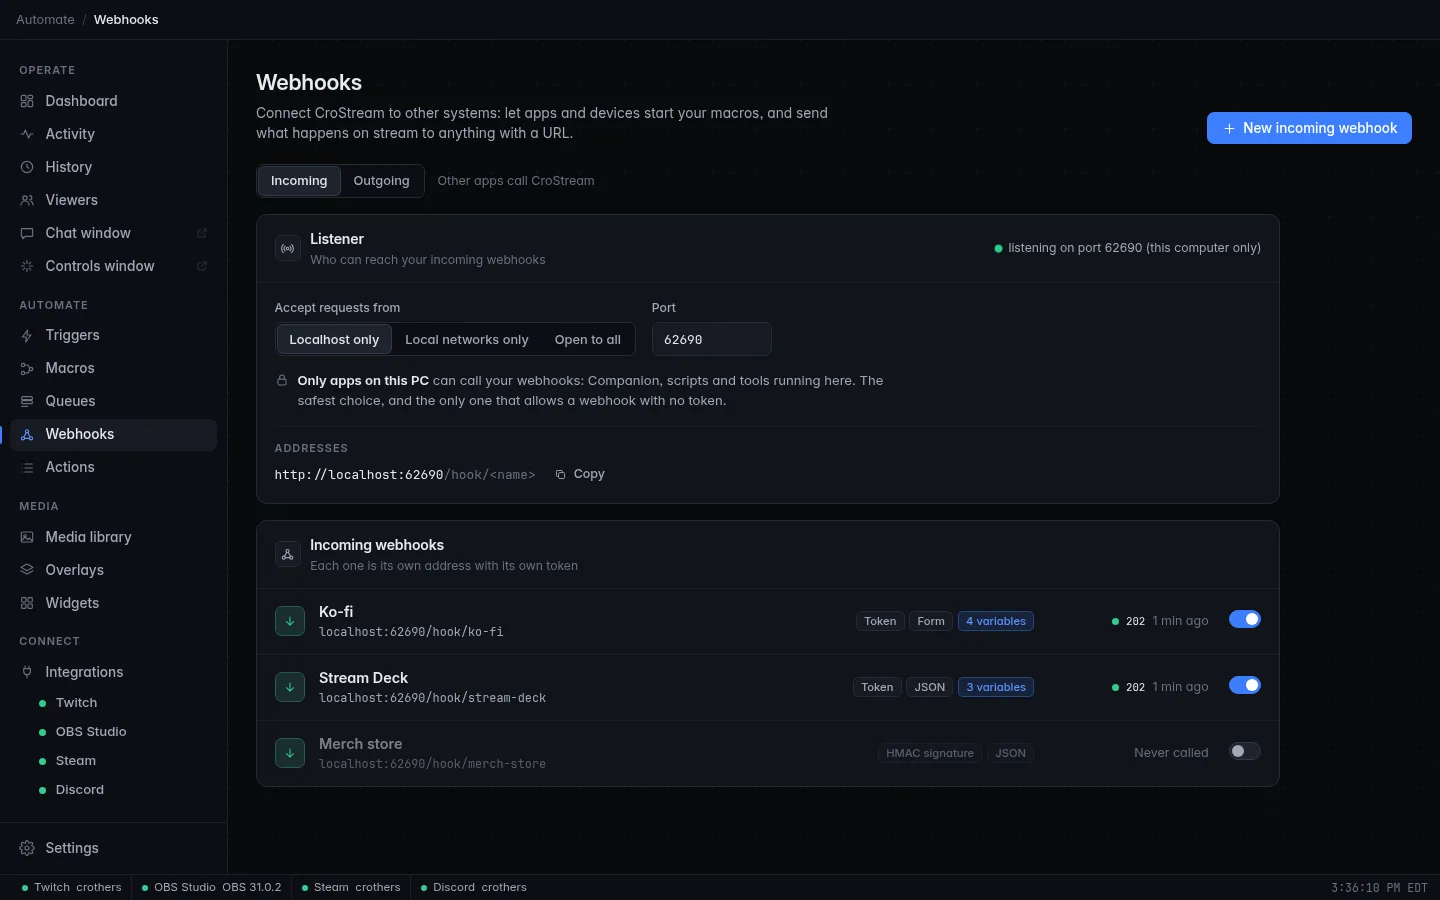Click the Overlays layers icon
This screenshot has height=900, width=1440.
(x=27, y=570)
